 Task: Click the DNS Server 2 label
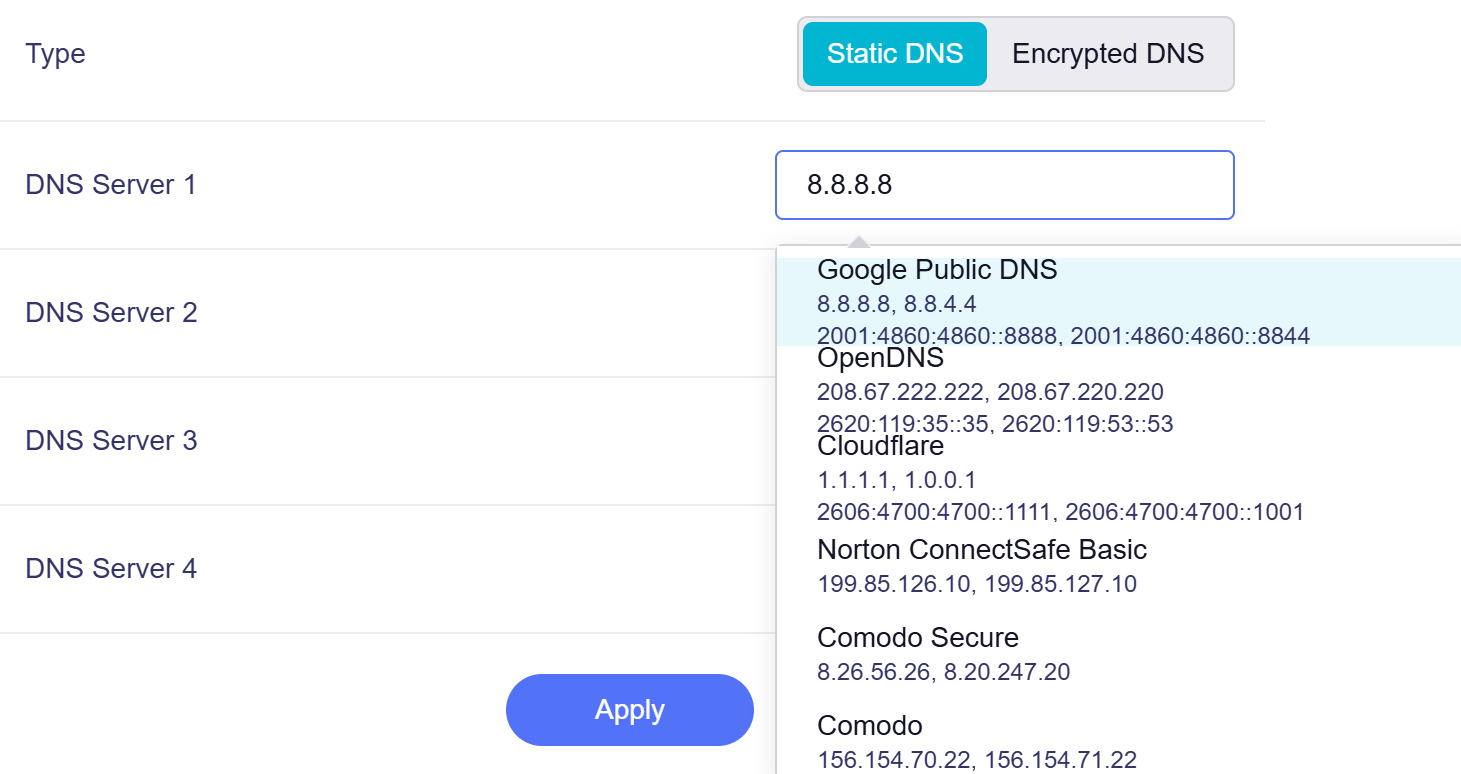pyautogui.click(x=111, y=313)
